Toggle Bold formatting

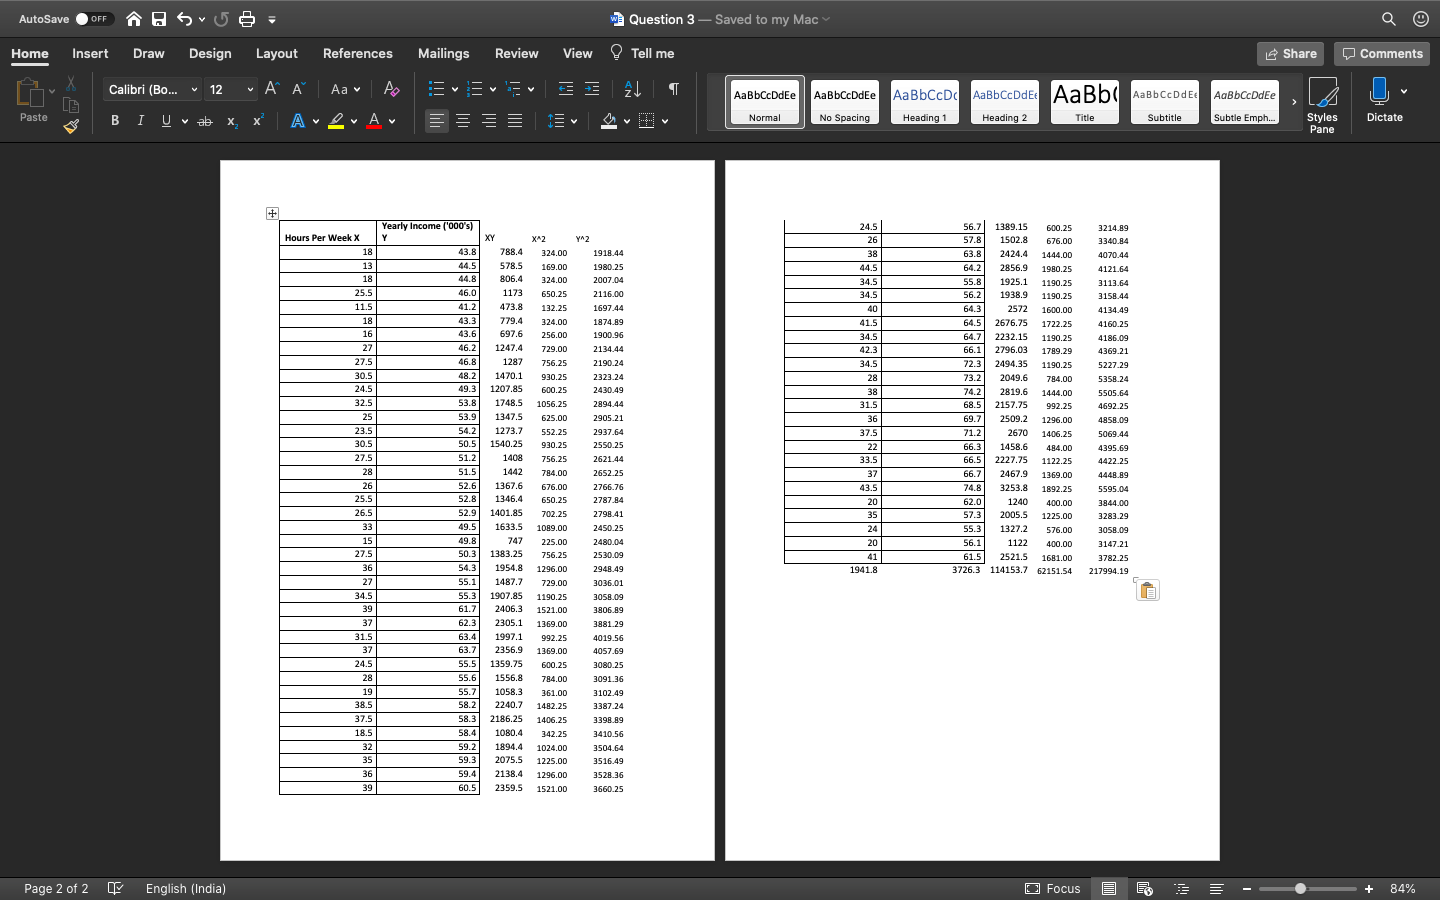[x=115, y=121]
